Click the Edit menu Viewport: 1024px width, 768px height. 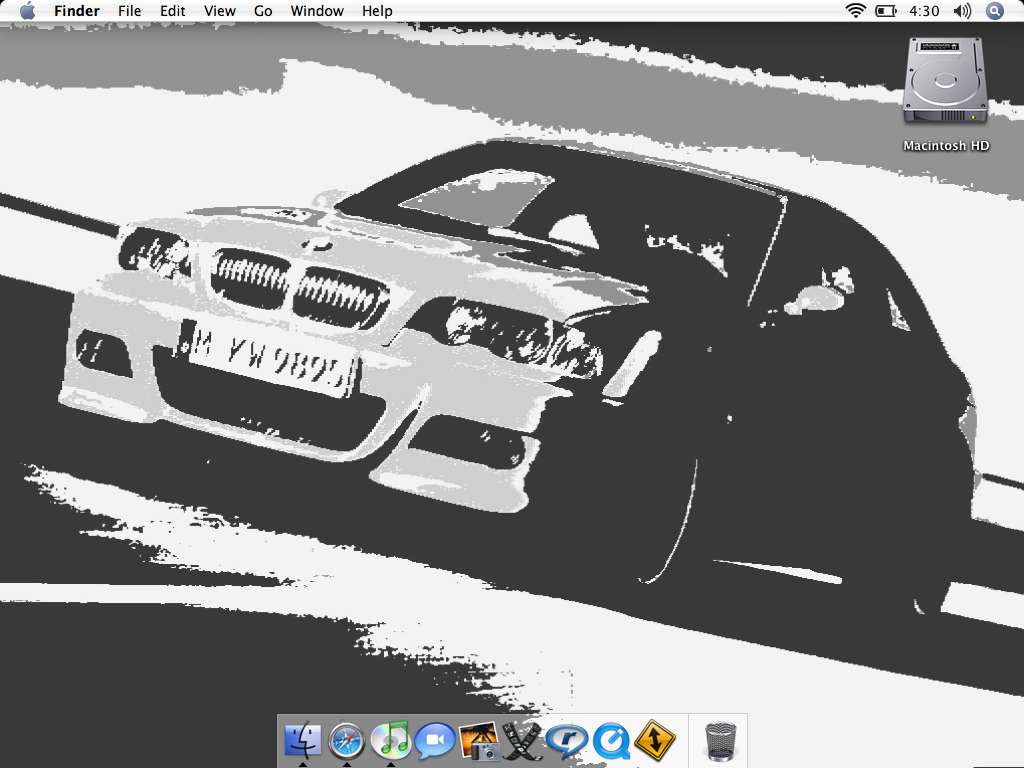coord(173,11)
